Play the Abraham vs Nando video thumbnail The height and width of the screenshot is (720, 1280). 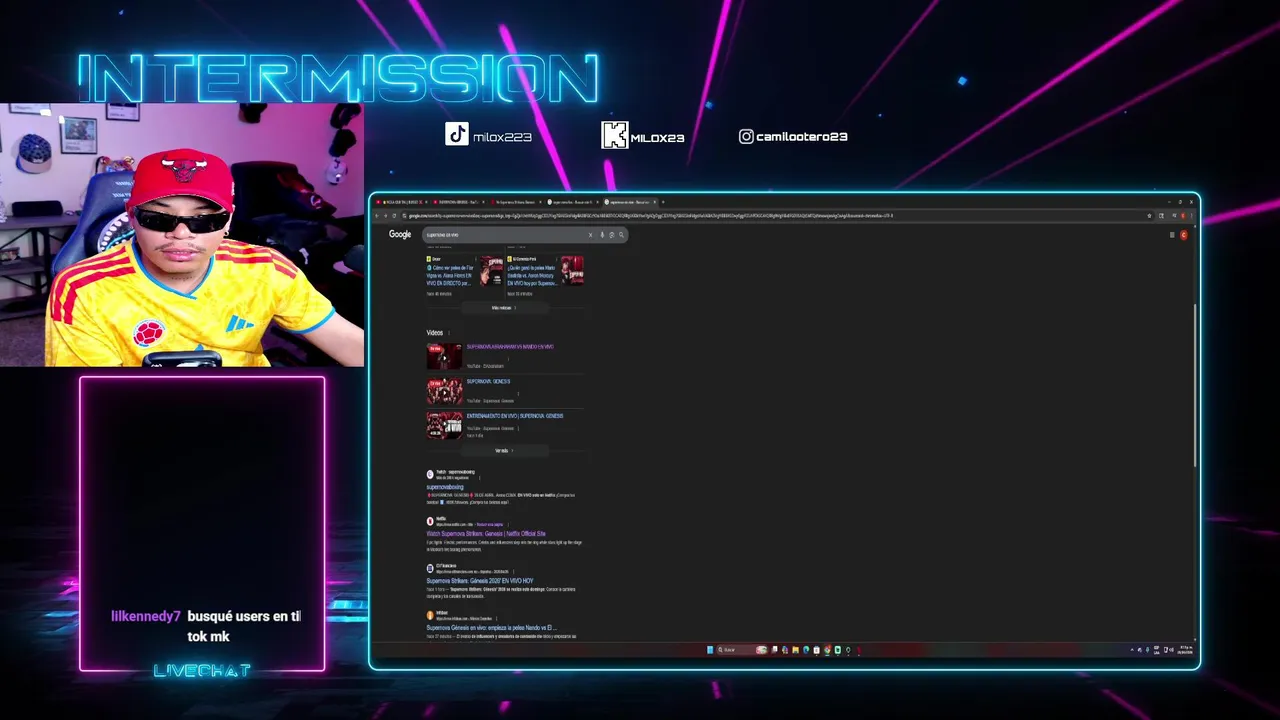tap(444, 356)
